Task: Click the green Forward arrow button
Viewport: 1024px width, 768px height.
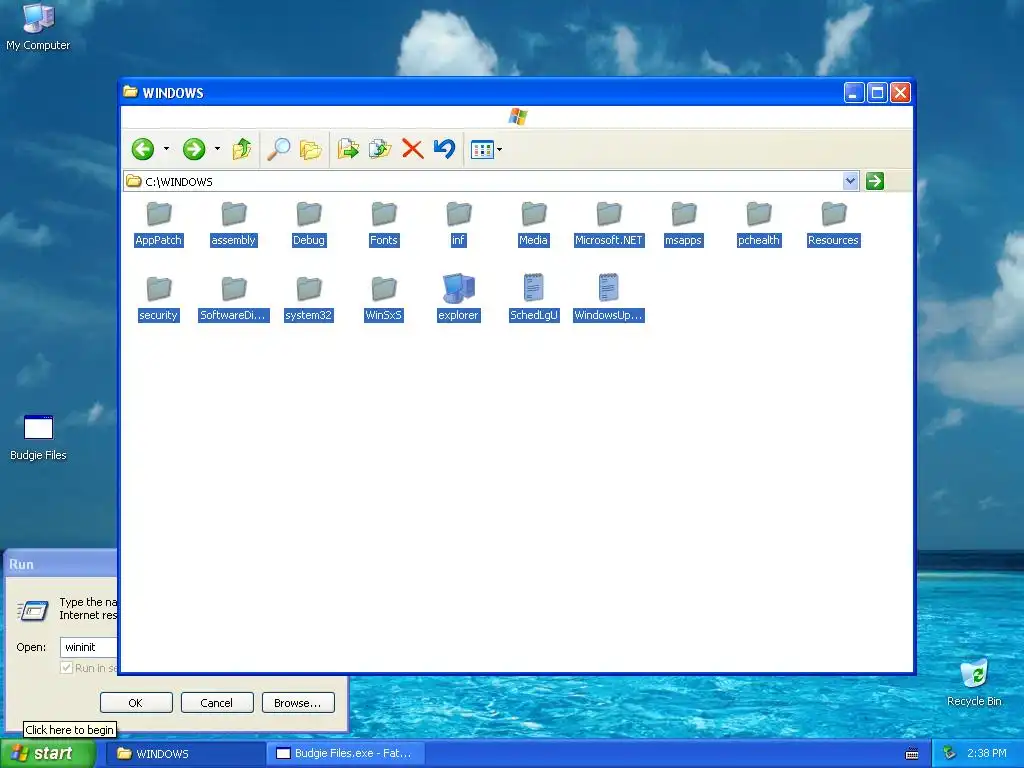Action: [x=193, y=149]
